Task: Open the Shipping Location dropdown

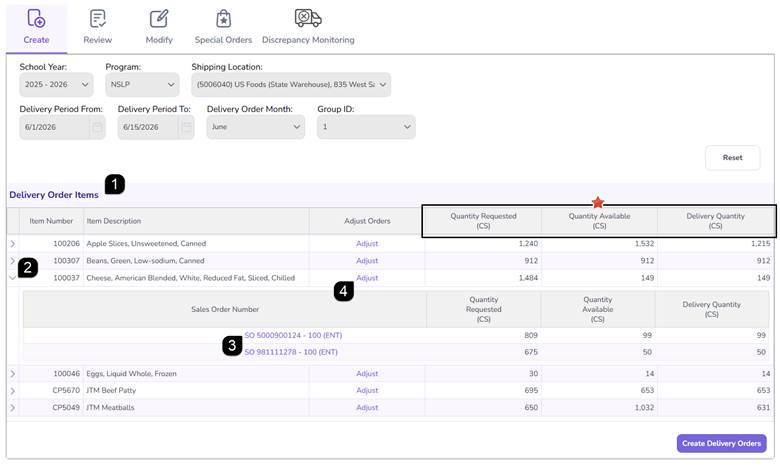Action: (x=291, y=85)
